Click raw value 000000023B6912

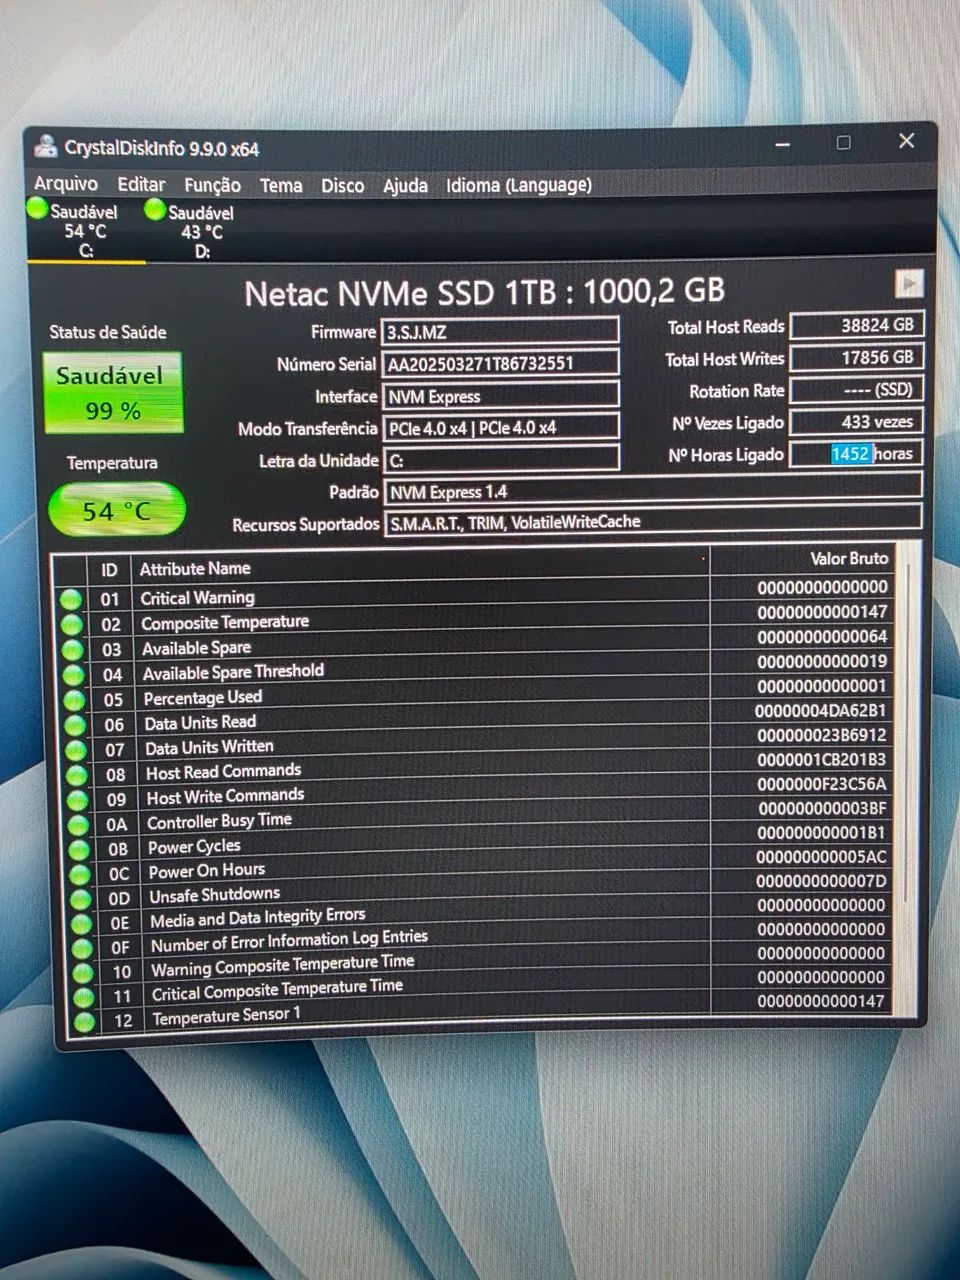(x=821, y=734)
